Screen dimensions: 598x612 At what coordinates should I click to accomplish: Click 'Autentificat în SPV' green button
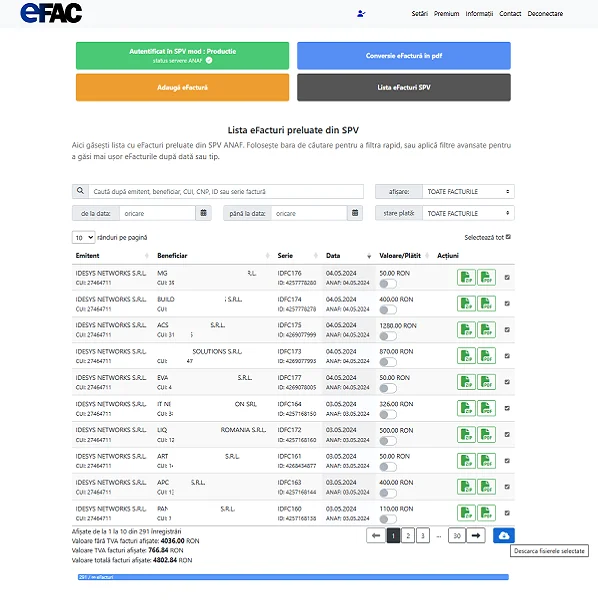[x=182, y=56]
